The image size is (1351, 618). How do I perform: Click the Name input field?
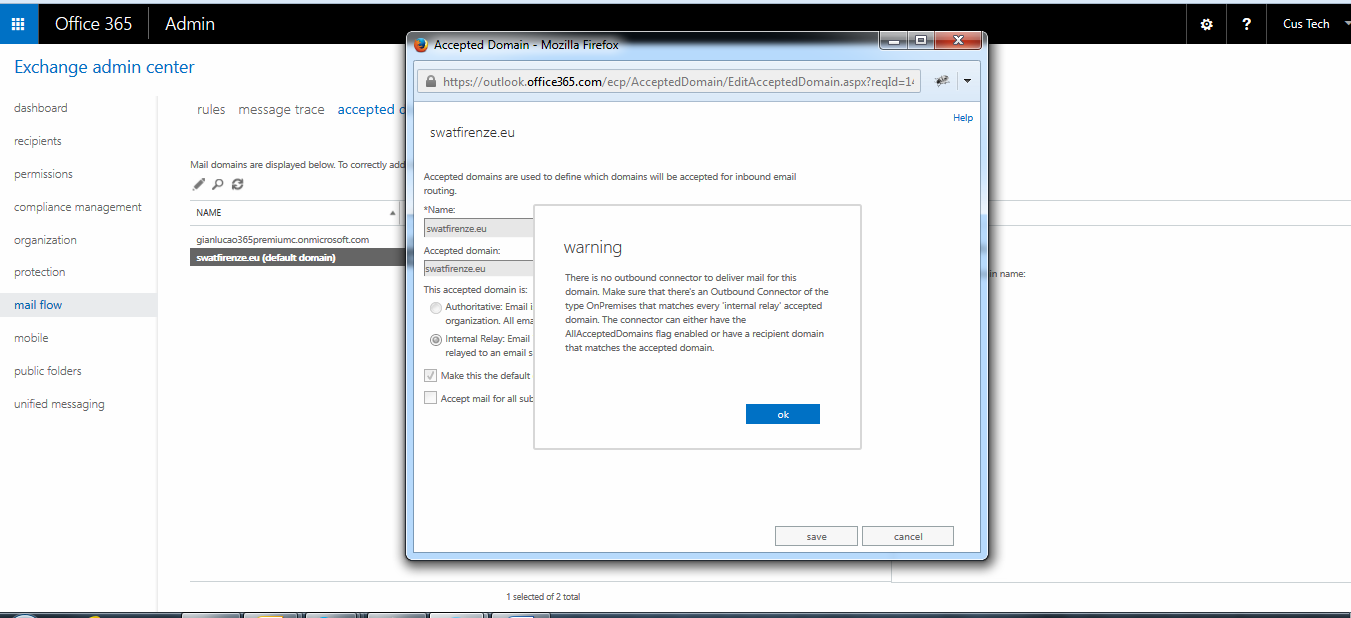point(479,228)
